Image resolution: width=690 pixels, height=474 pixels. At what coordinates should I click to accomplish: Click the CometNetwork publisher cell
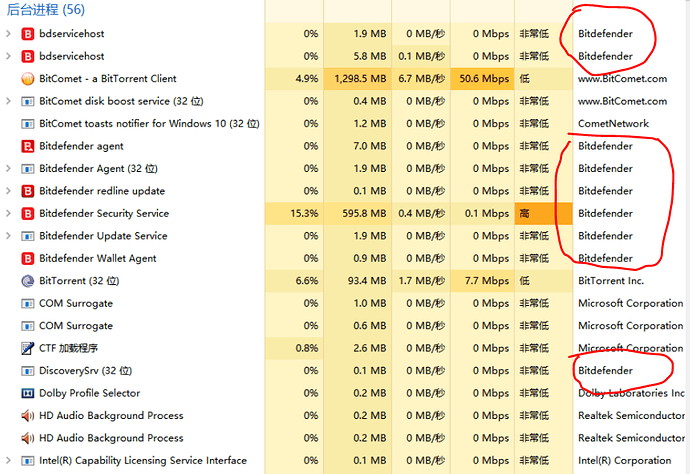tap(613, 124)
